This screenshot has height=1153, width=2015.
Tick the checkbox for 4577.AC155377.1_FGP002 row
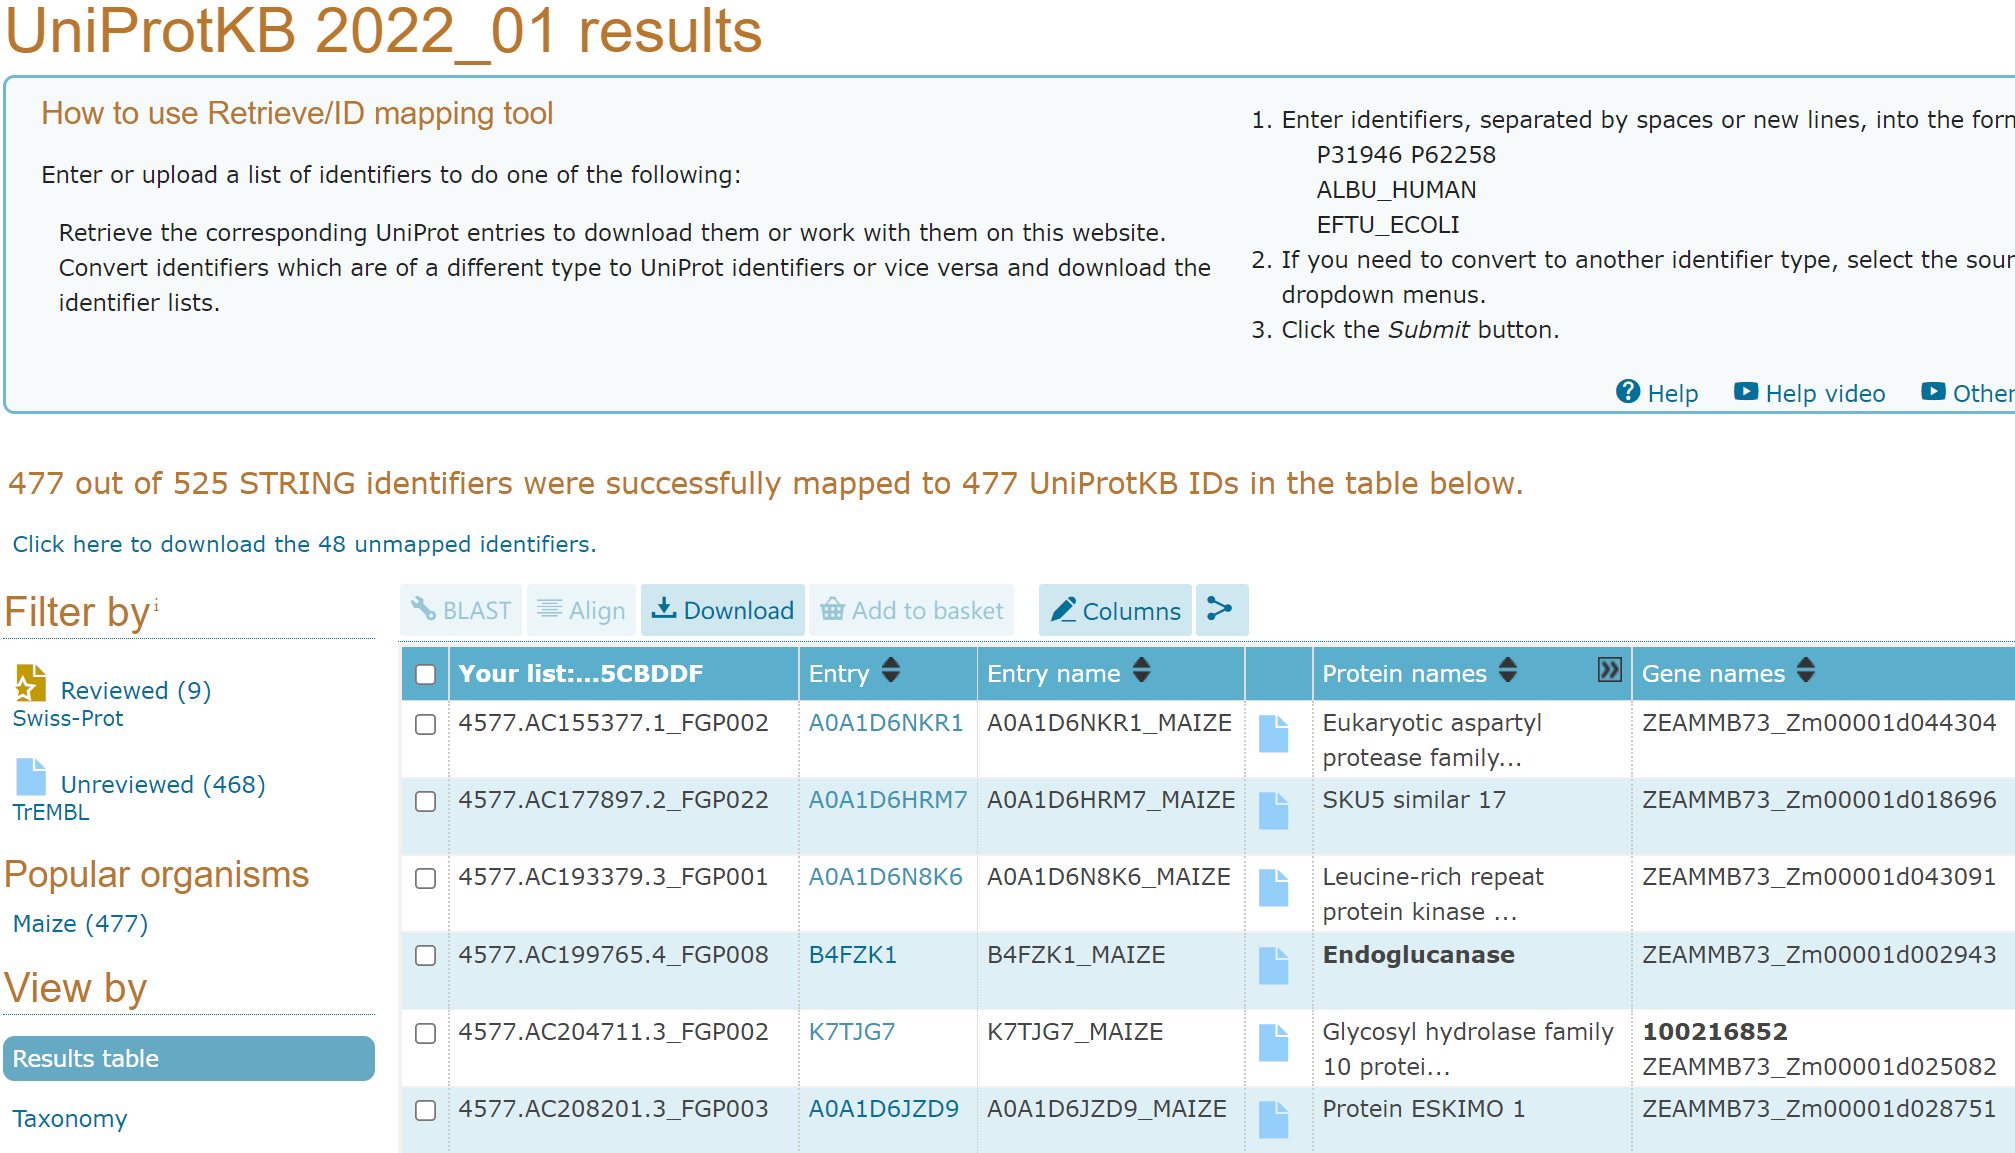pos(425,724)
